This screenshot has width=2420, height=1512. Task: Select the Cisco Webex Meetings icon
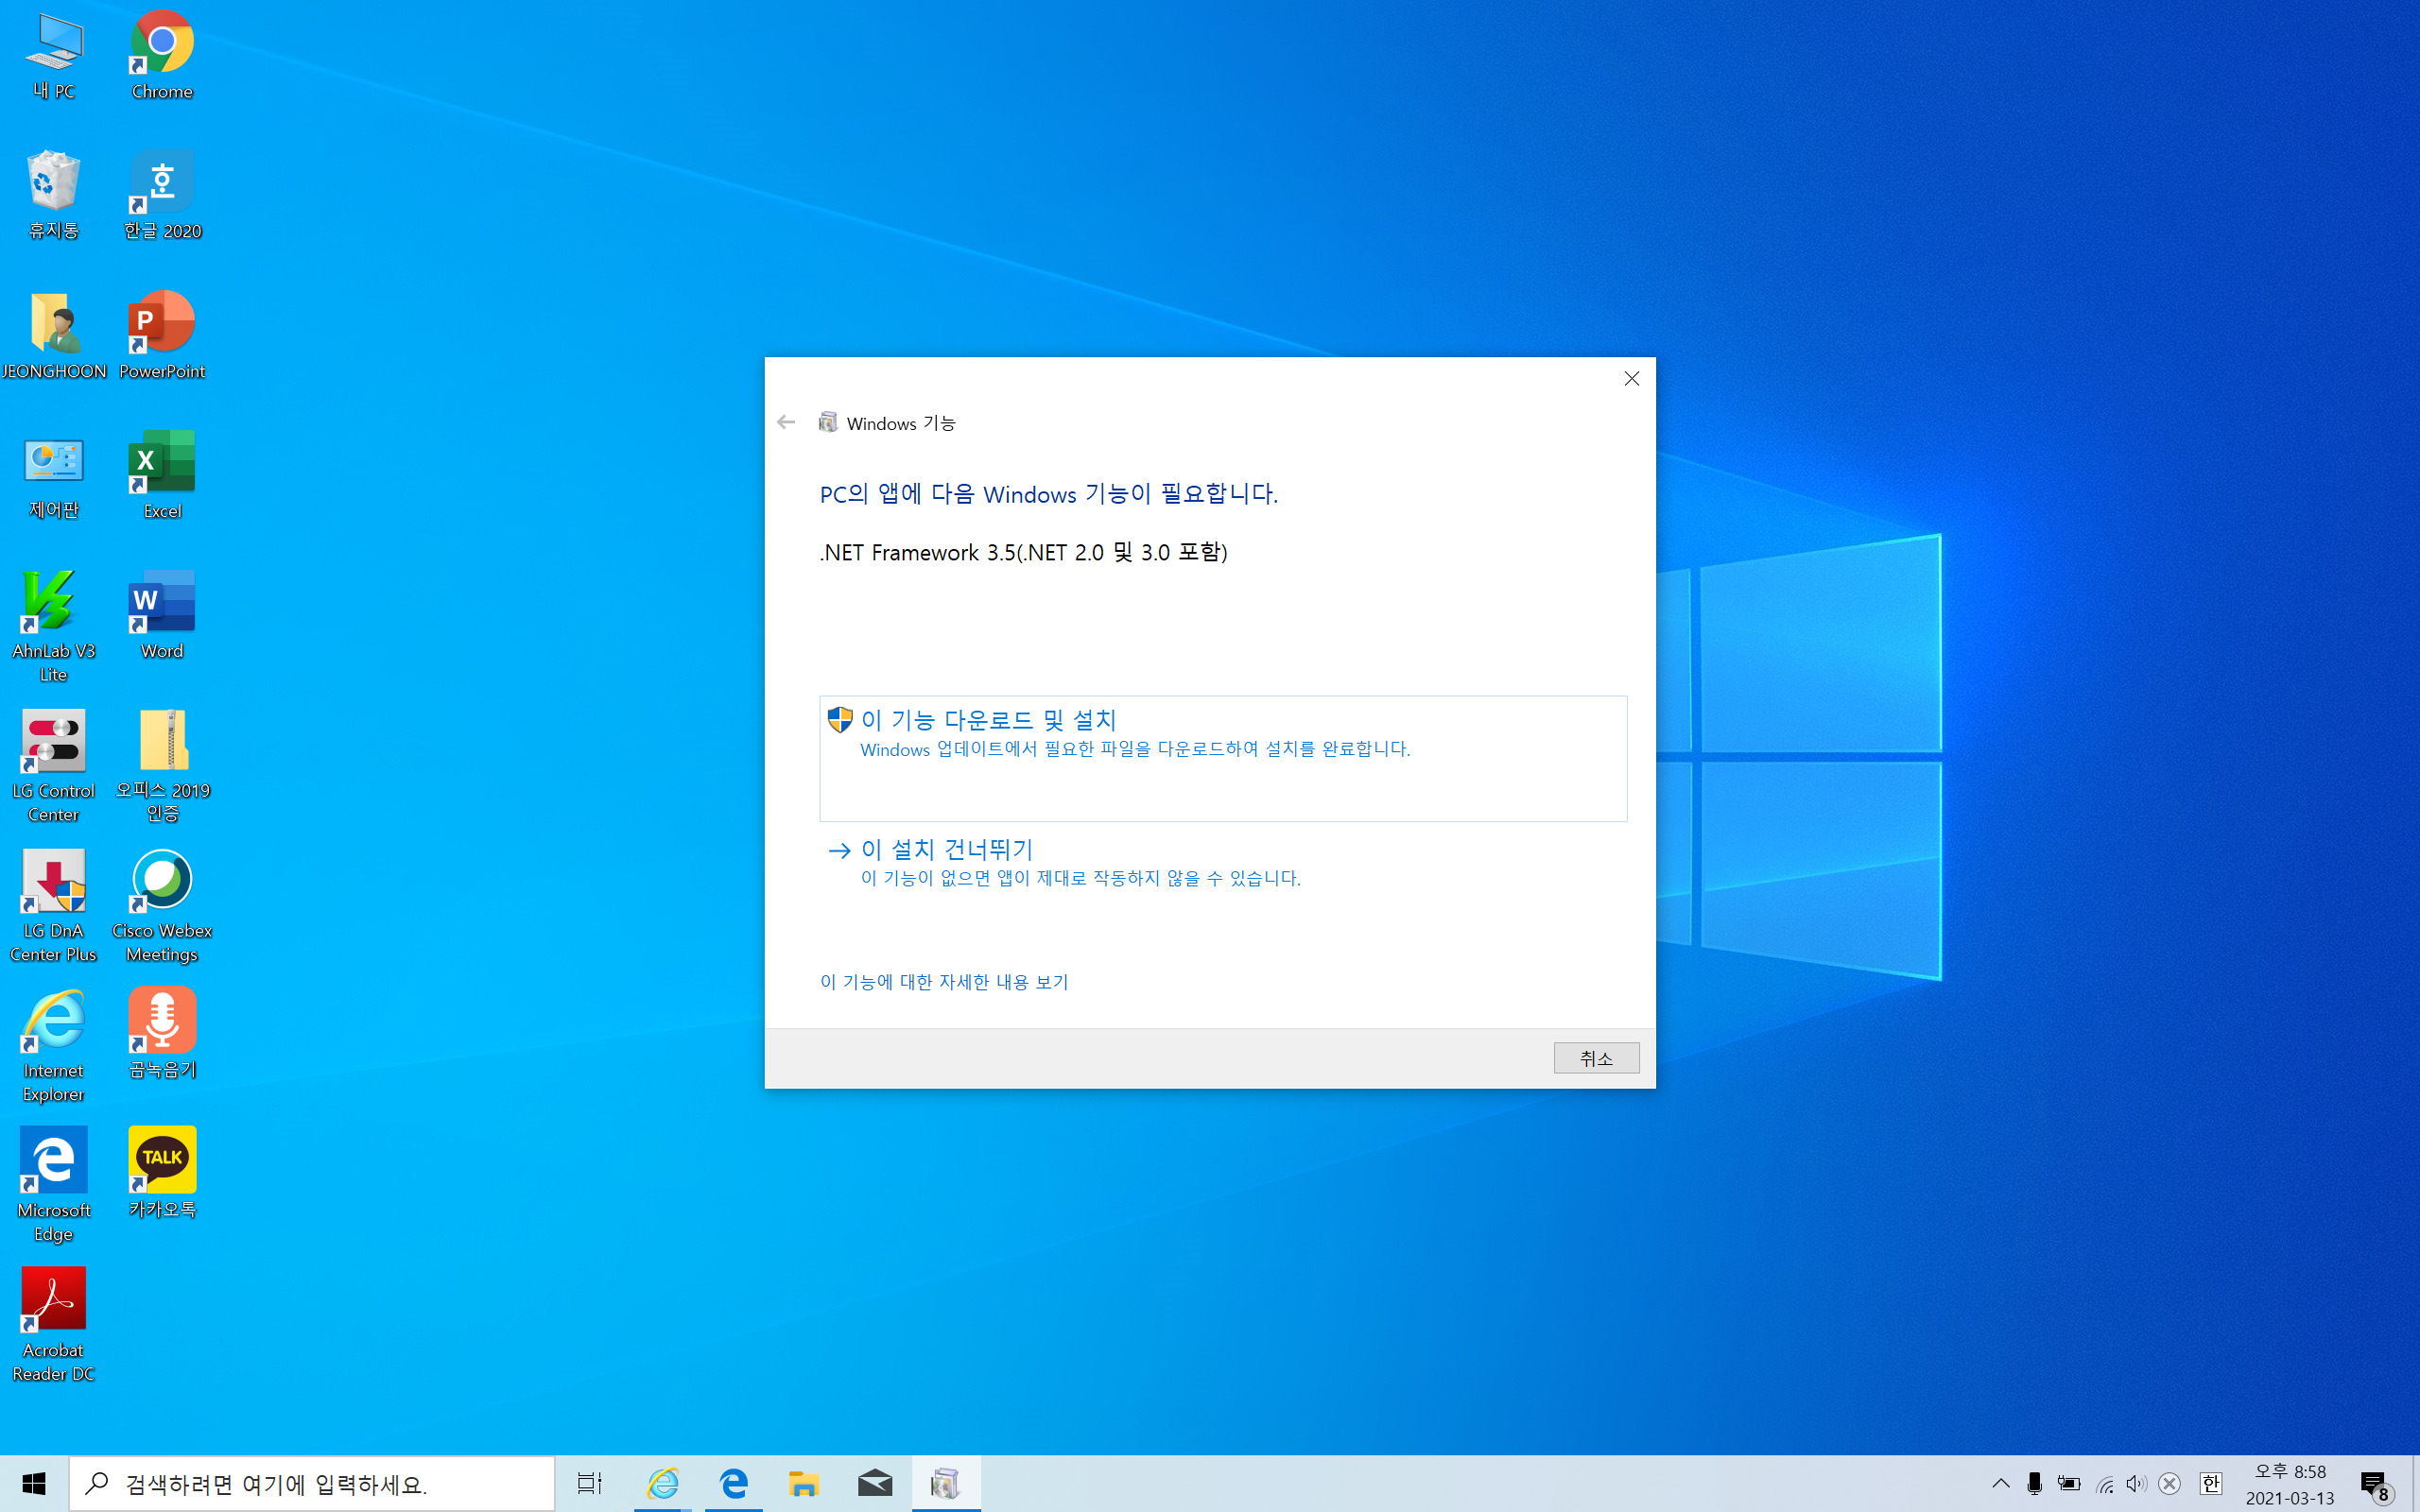[162, 882]
